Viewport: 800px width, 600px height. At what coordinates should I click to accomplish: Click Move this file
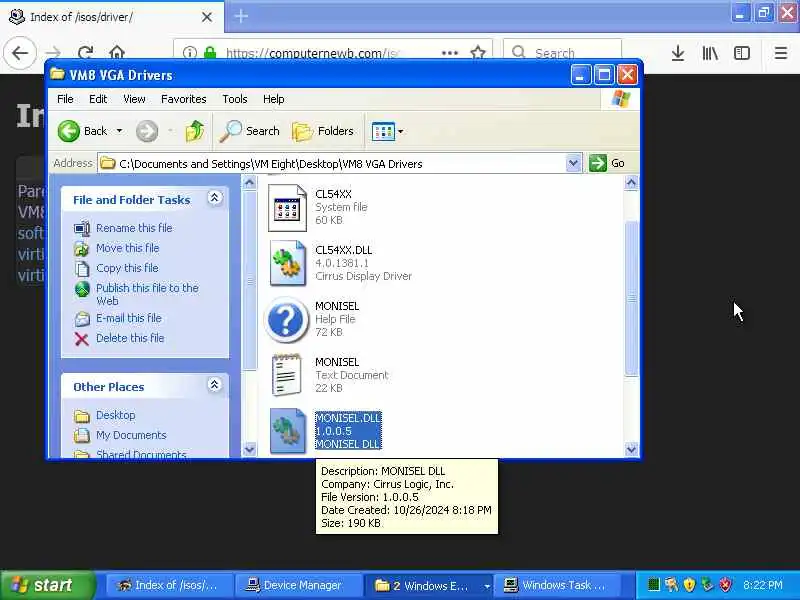coord(128,248)
